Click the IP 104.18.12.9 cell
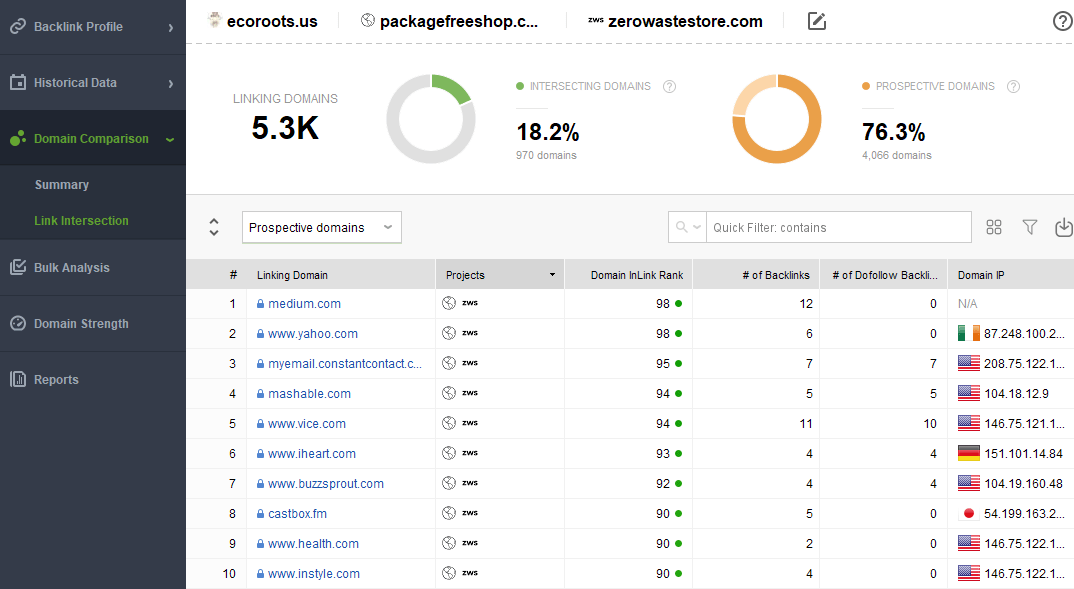Viewport: 1074px width, 589px height. click(x=1016, y=394)
